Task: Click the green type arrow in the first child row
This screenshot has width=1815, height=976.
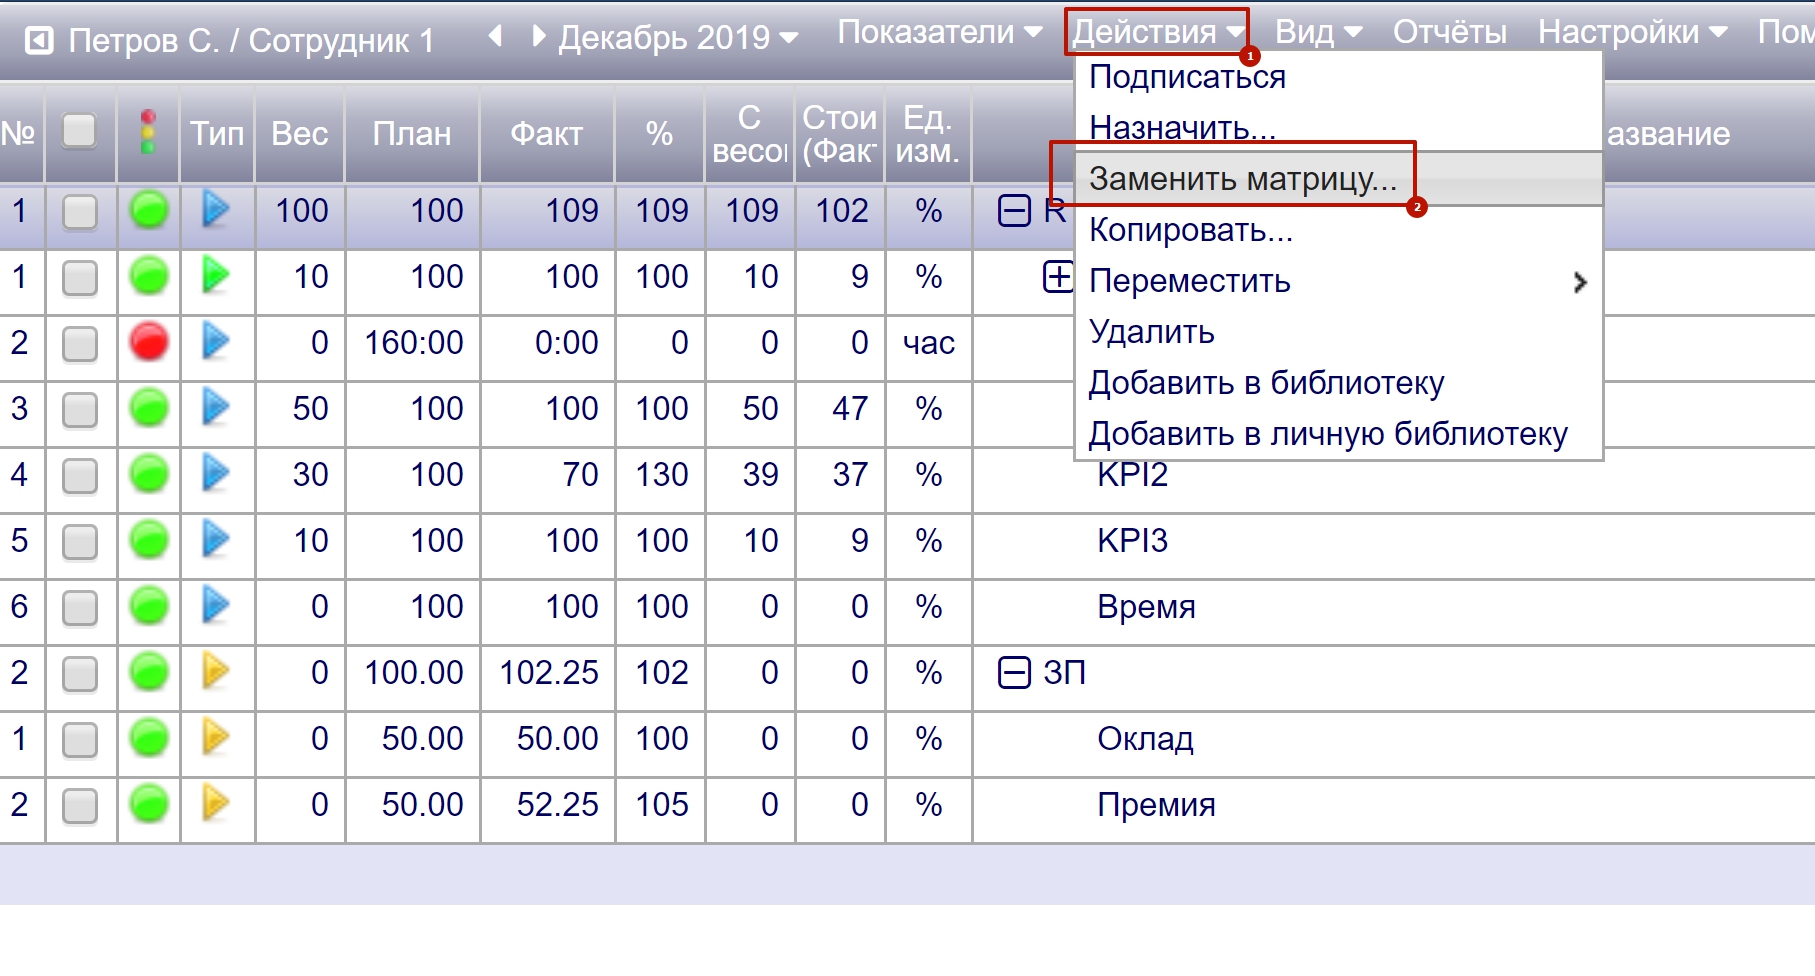Action: pos(216,275)
